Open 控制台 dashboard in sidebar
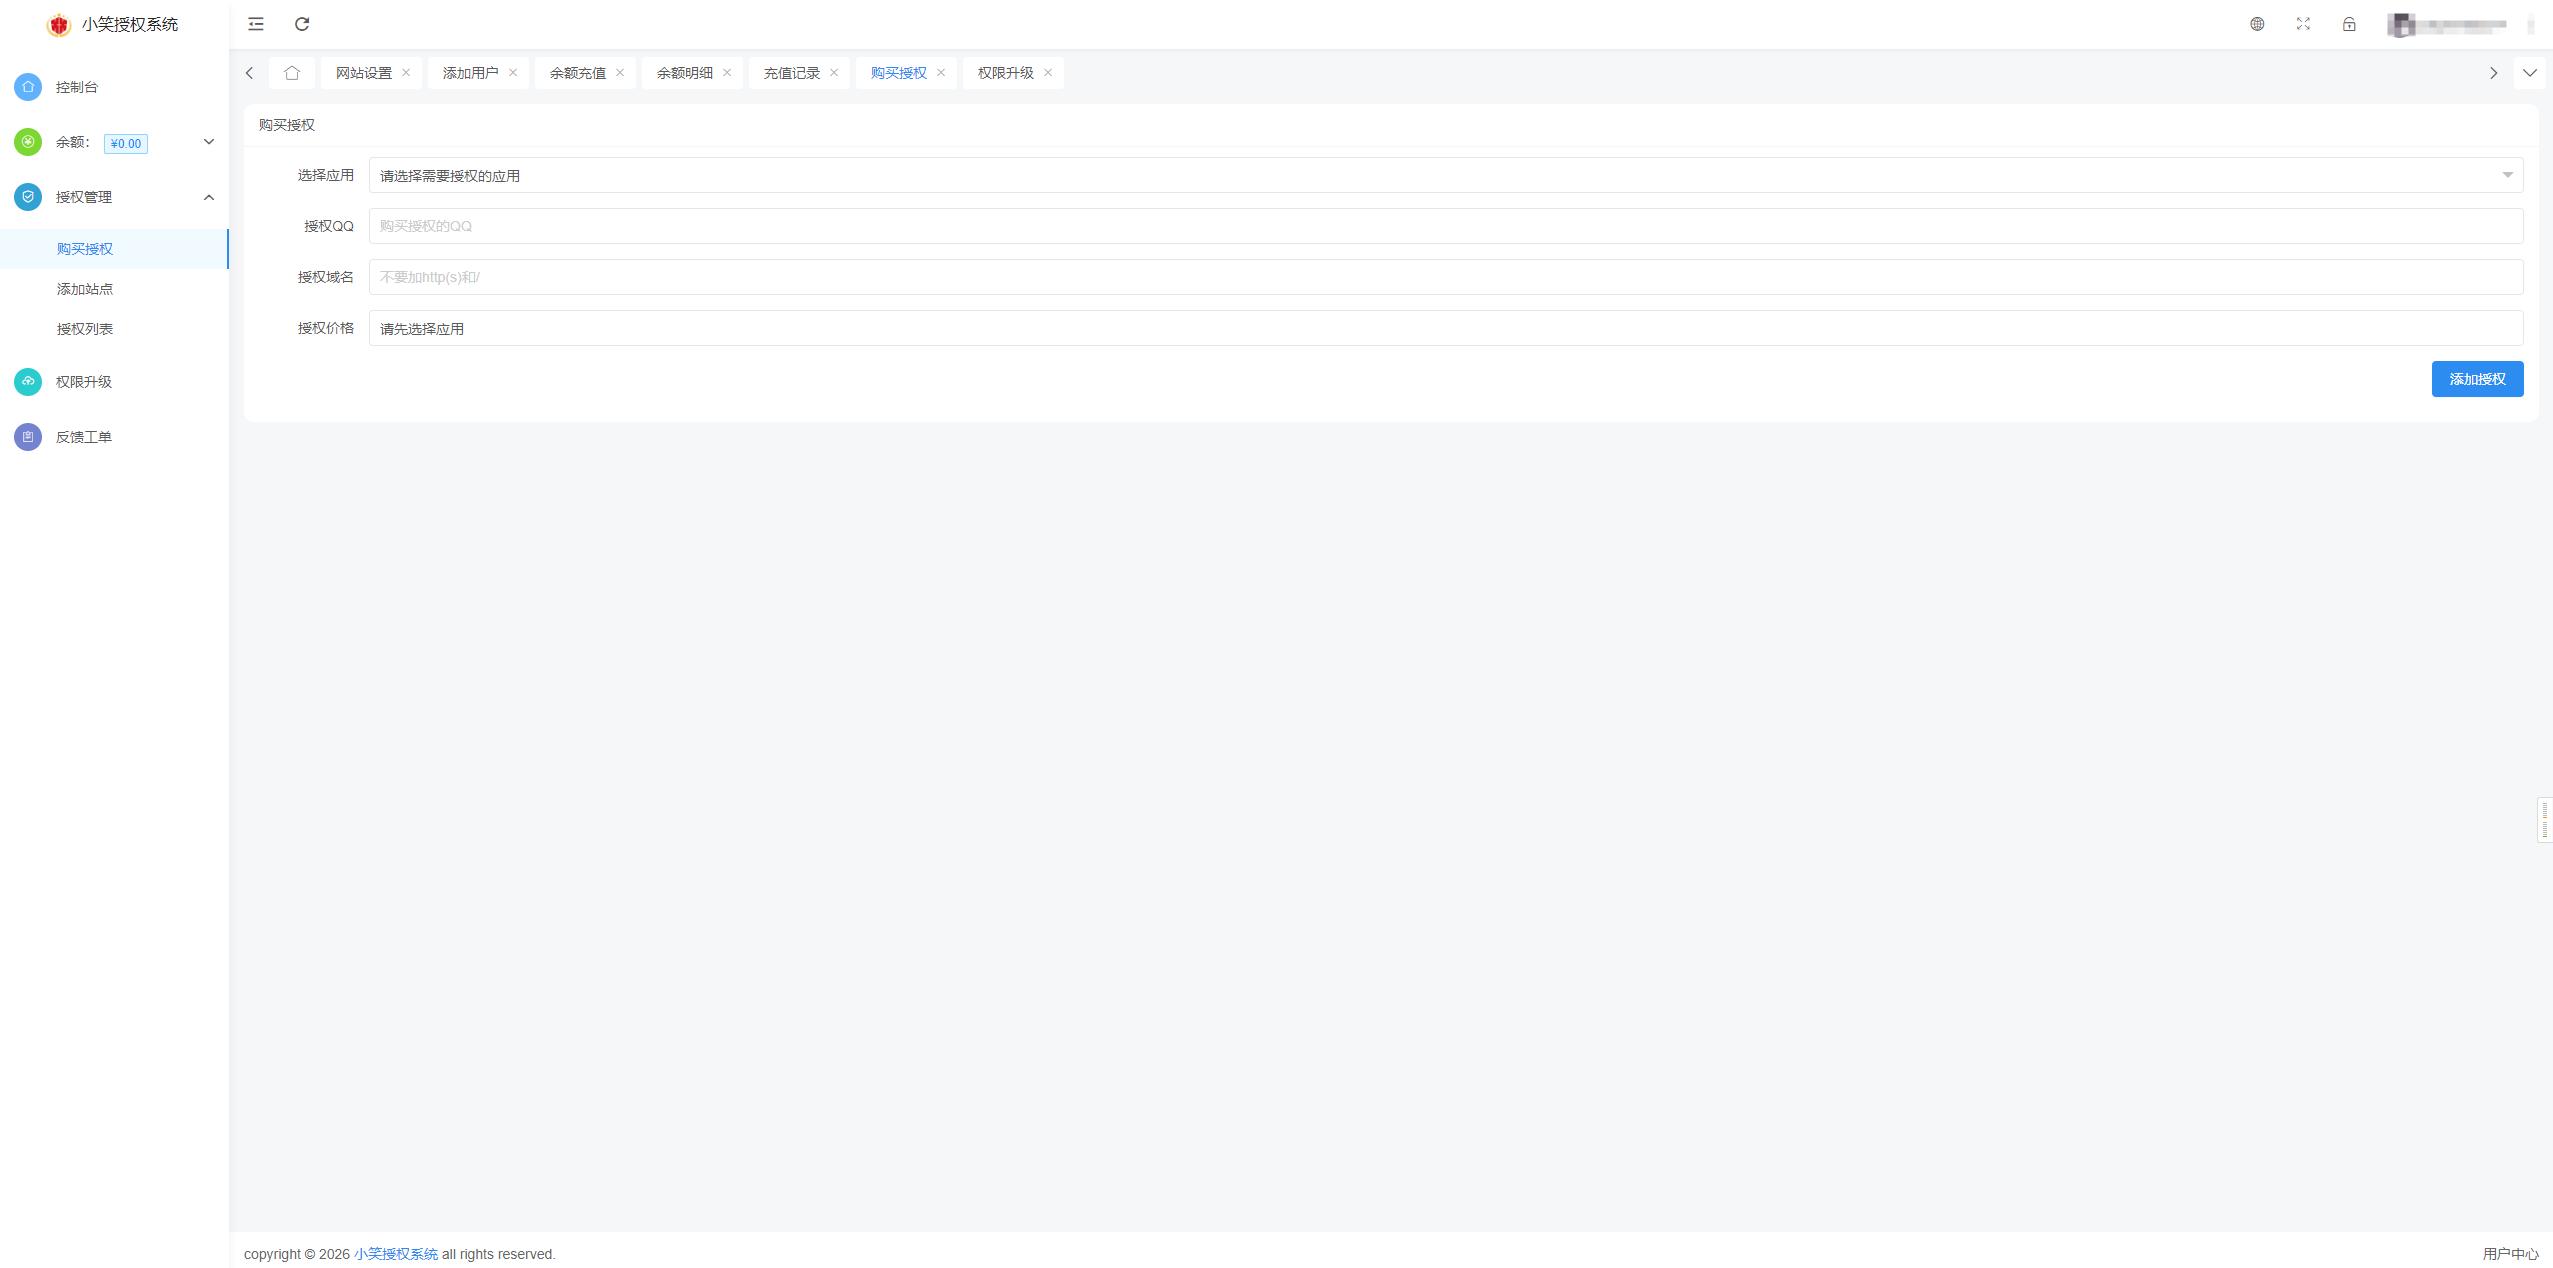The image size is (2553, 1268). 77,87
